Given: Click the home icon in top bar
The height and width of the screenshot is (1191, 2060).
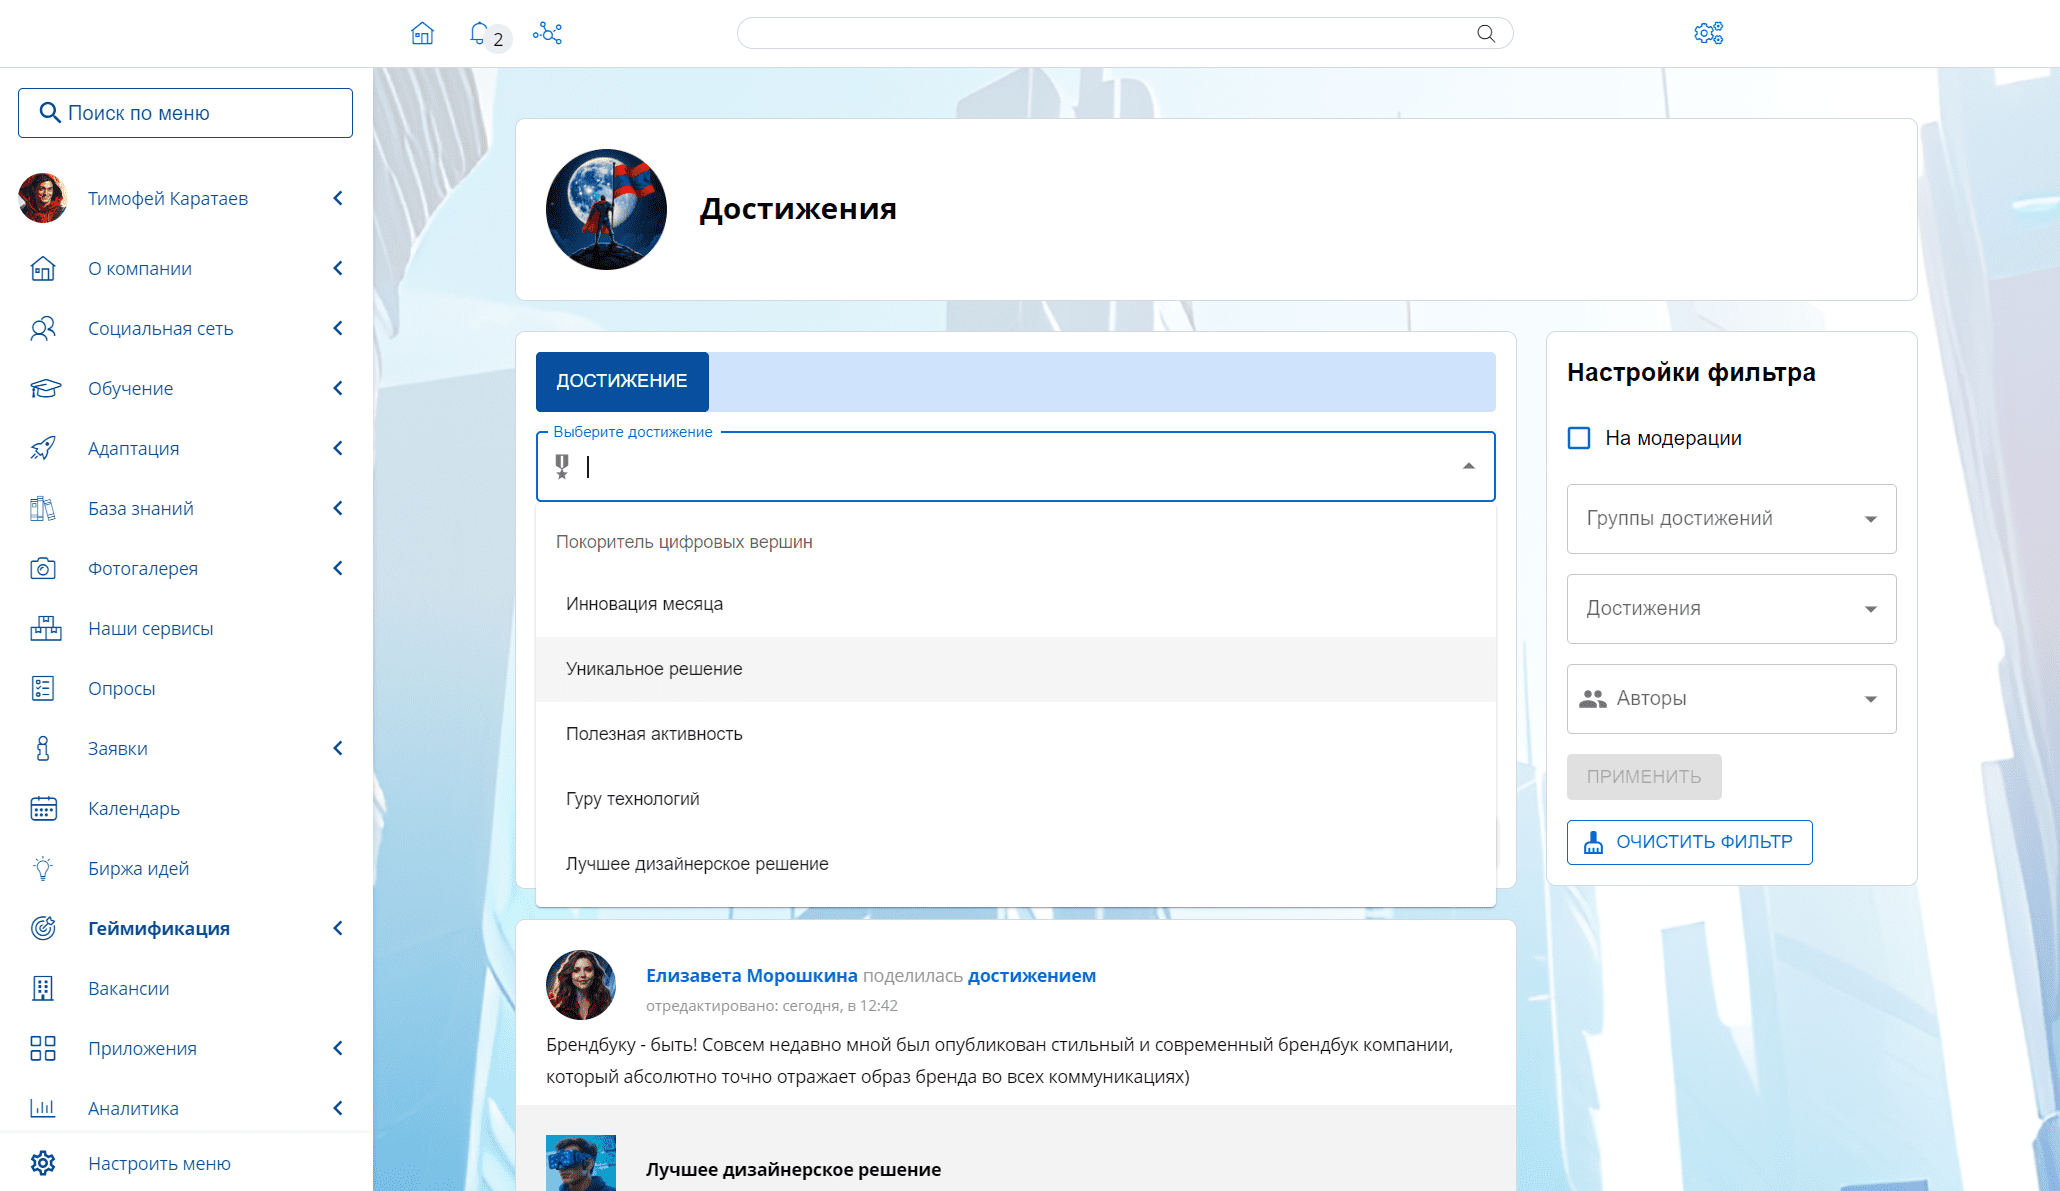Looking at the screenshot, I should pyautogui.click(x=422, y=34).
